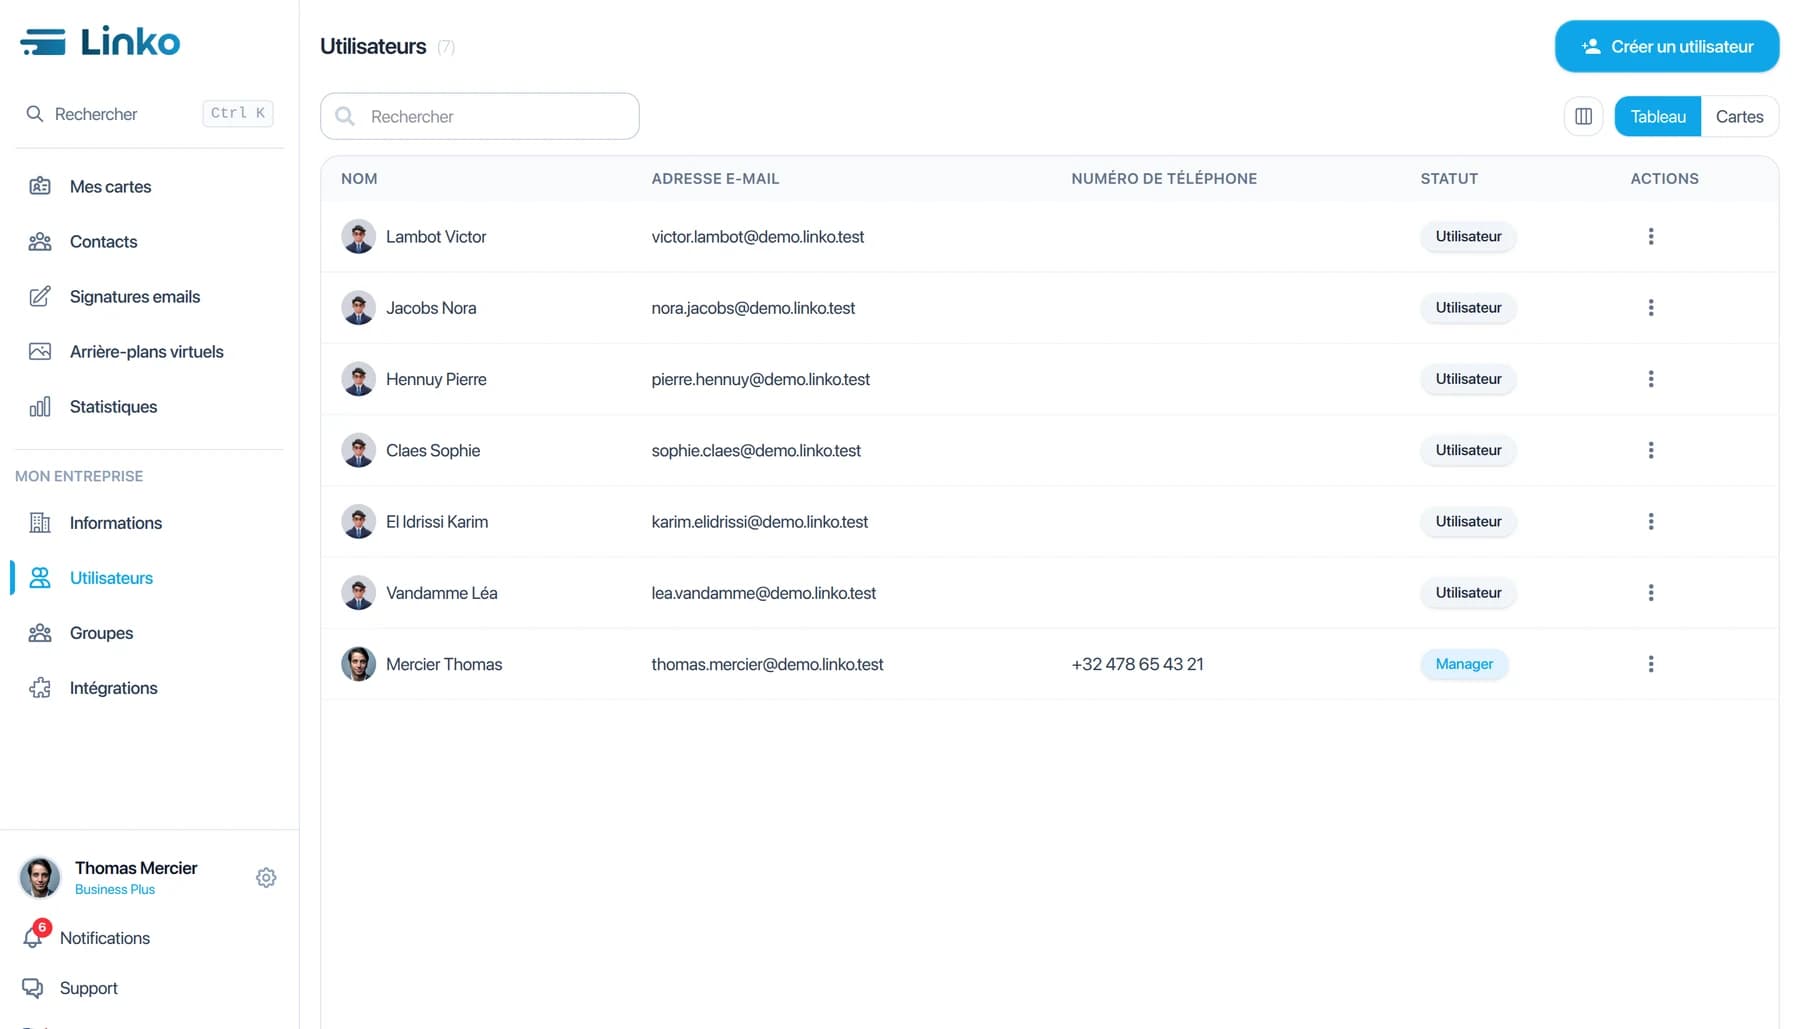The height and width of the screenshot is (1029, 1800).
Task: Click Lambot Victor's Utilisateur status badge
Action: click(1468, 236)
